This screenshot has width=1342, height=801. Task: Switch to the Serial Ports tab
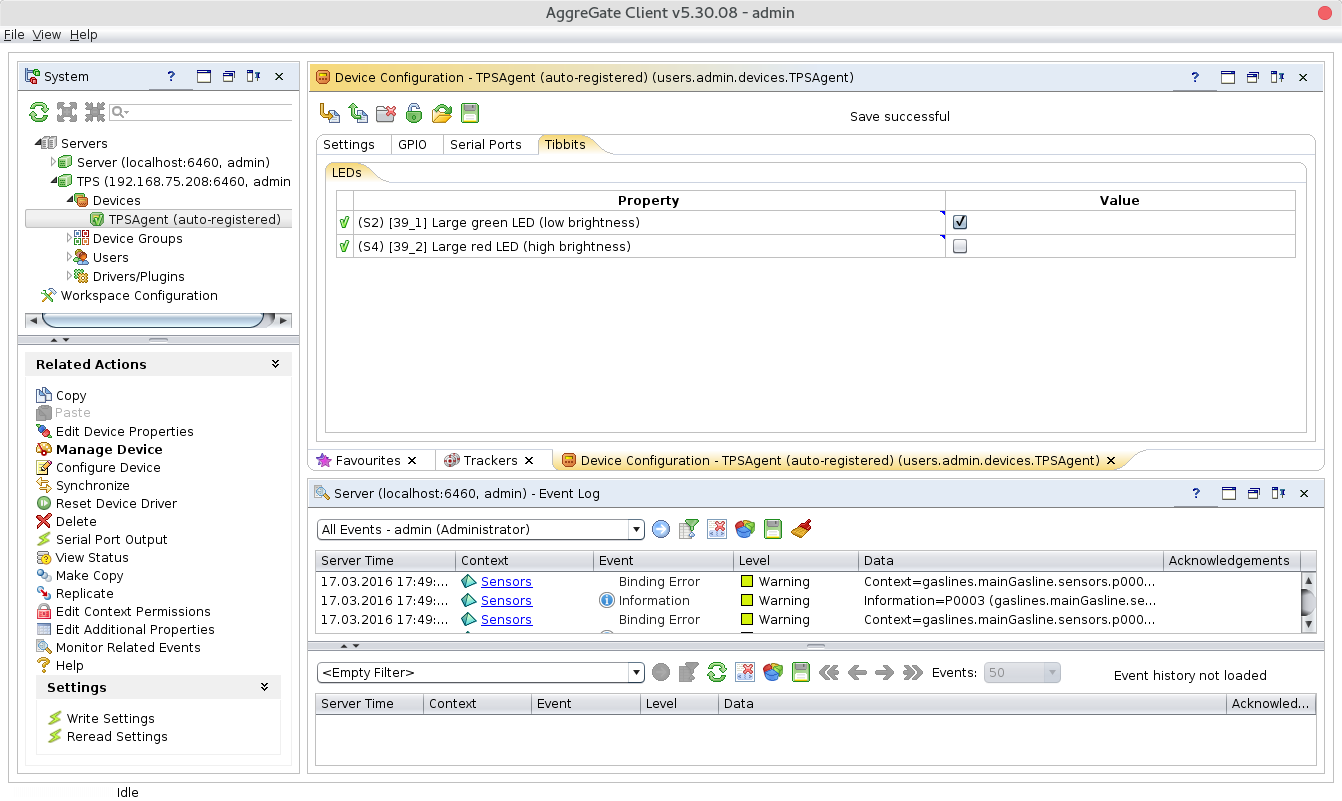[486, 144]
